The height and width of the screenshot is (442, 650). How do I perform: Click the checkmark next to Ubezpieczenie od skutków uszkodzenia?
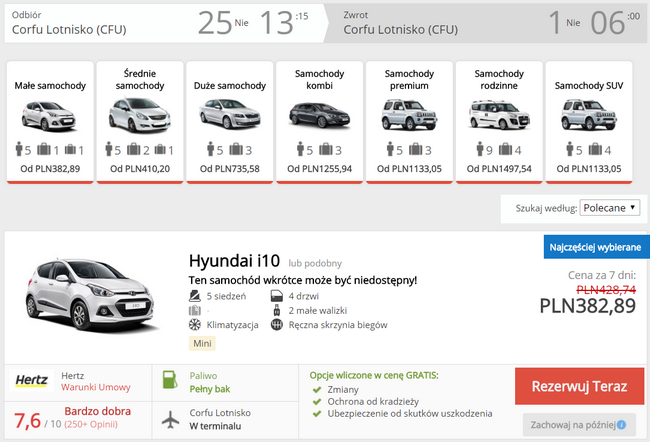tap(317, 414)
